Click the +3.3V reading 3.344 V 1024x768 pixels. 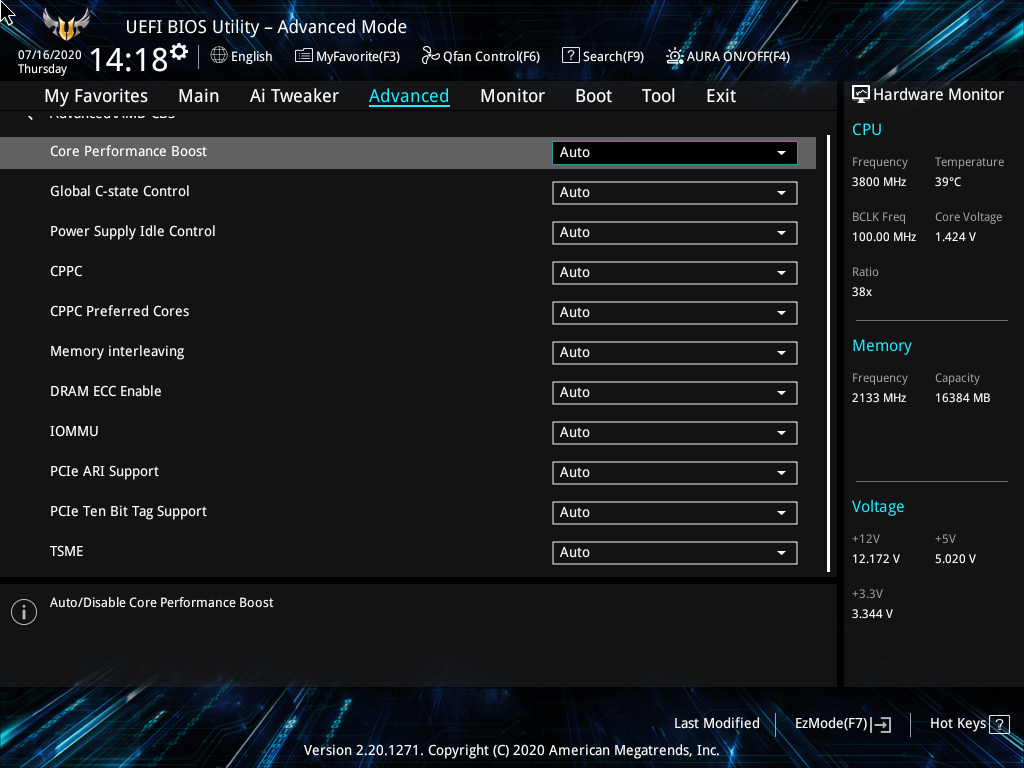[x=872, y=614]
